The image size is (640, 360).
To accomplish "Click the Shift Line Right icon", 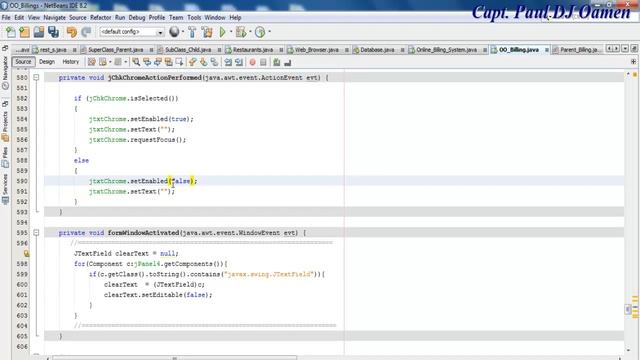I will [x=239, y=62].
